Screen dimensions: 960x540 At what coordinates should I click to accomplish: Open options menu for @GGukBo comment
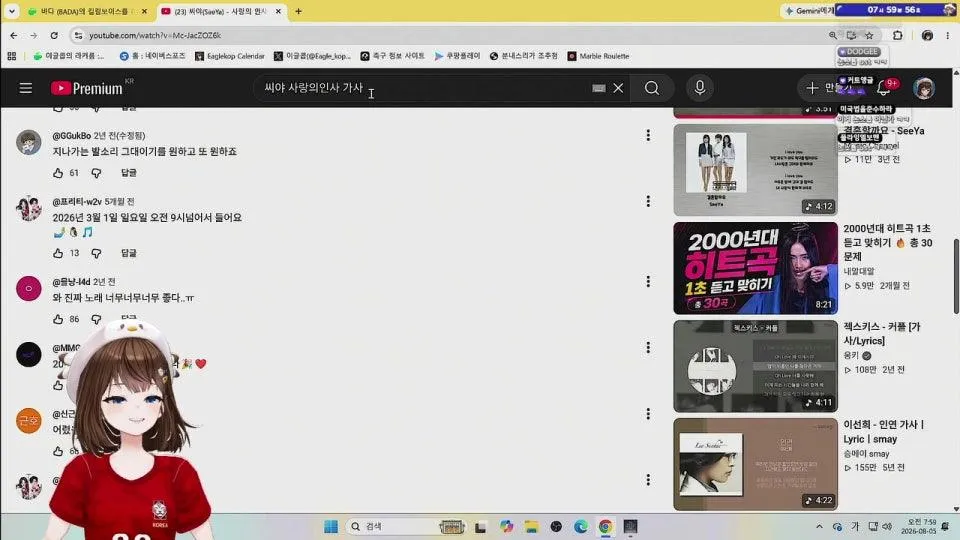[648, 135]
